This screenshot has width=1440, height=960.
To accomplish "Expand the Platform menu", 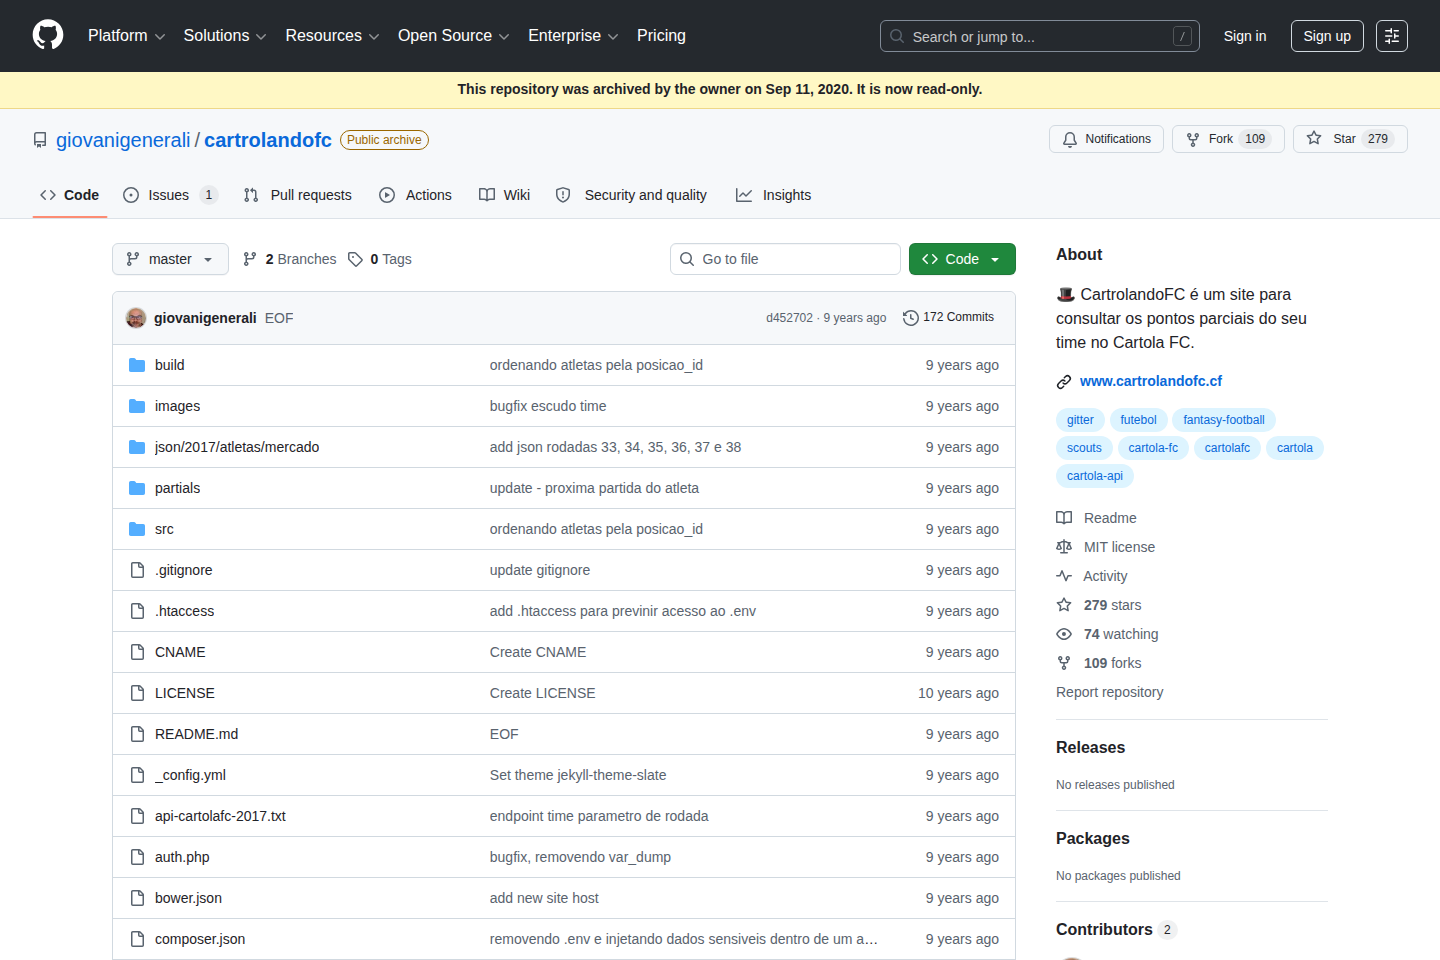I will (126, 36).
